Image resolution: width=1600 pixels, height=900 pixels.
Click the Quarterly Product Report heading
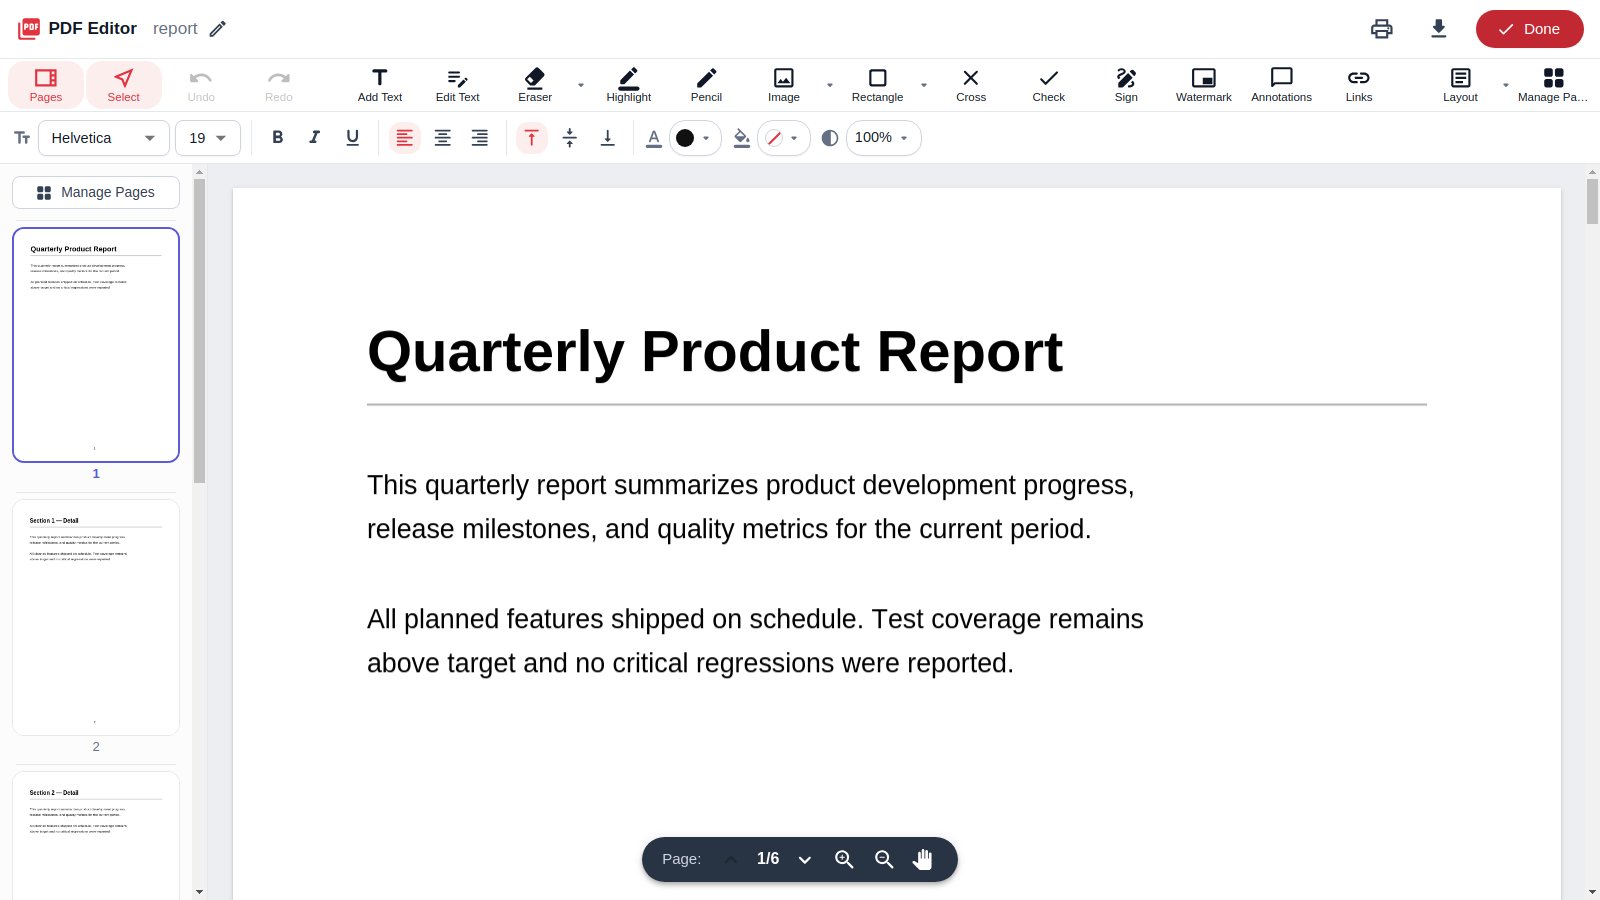pyautogui.click(x=715, y=352)
